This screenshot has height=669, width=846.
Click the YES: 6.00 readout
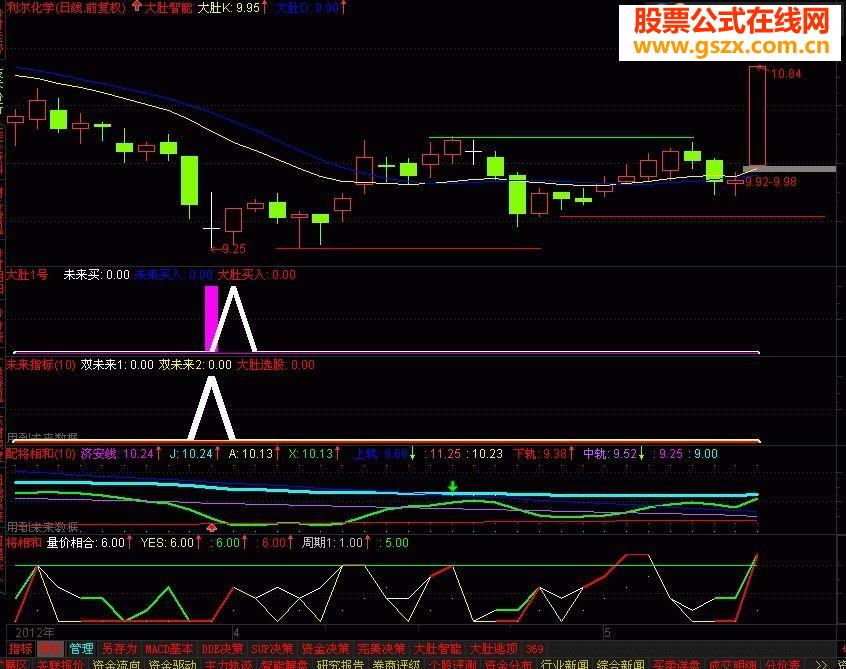167,543
